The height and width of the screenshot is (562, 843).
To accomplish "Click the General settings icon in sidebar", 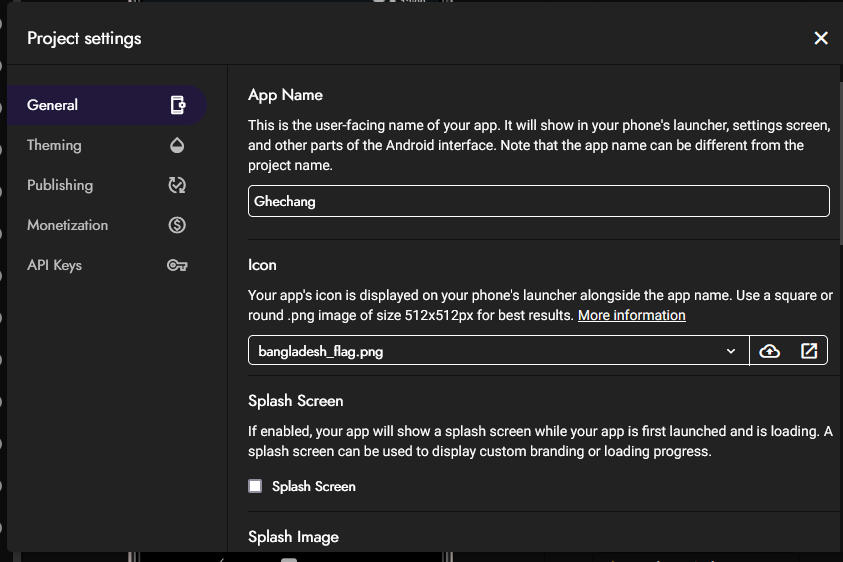I will (x=178, y=105).
